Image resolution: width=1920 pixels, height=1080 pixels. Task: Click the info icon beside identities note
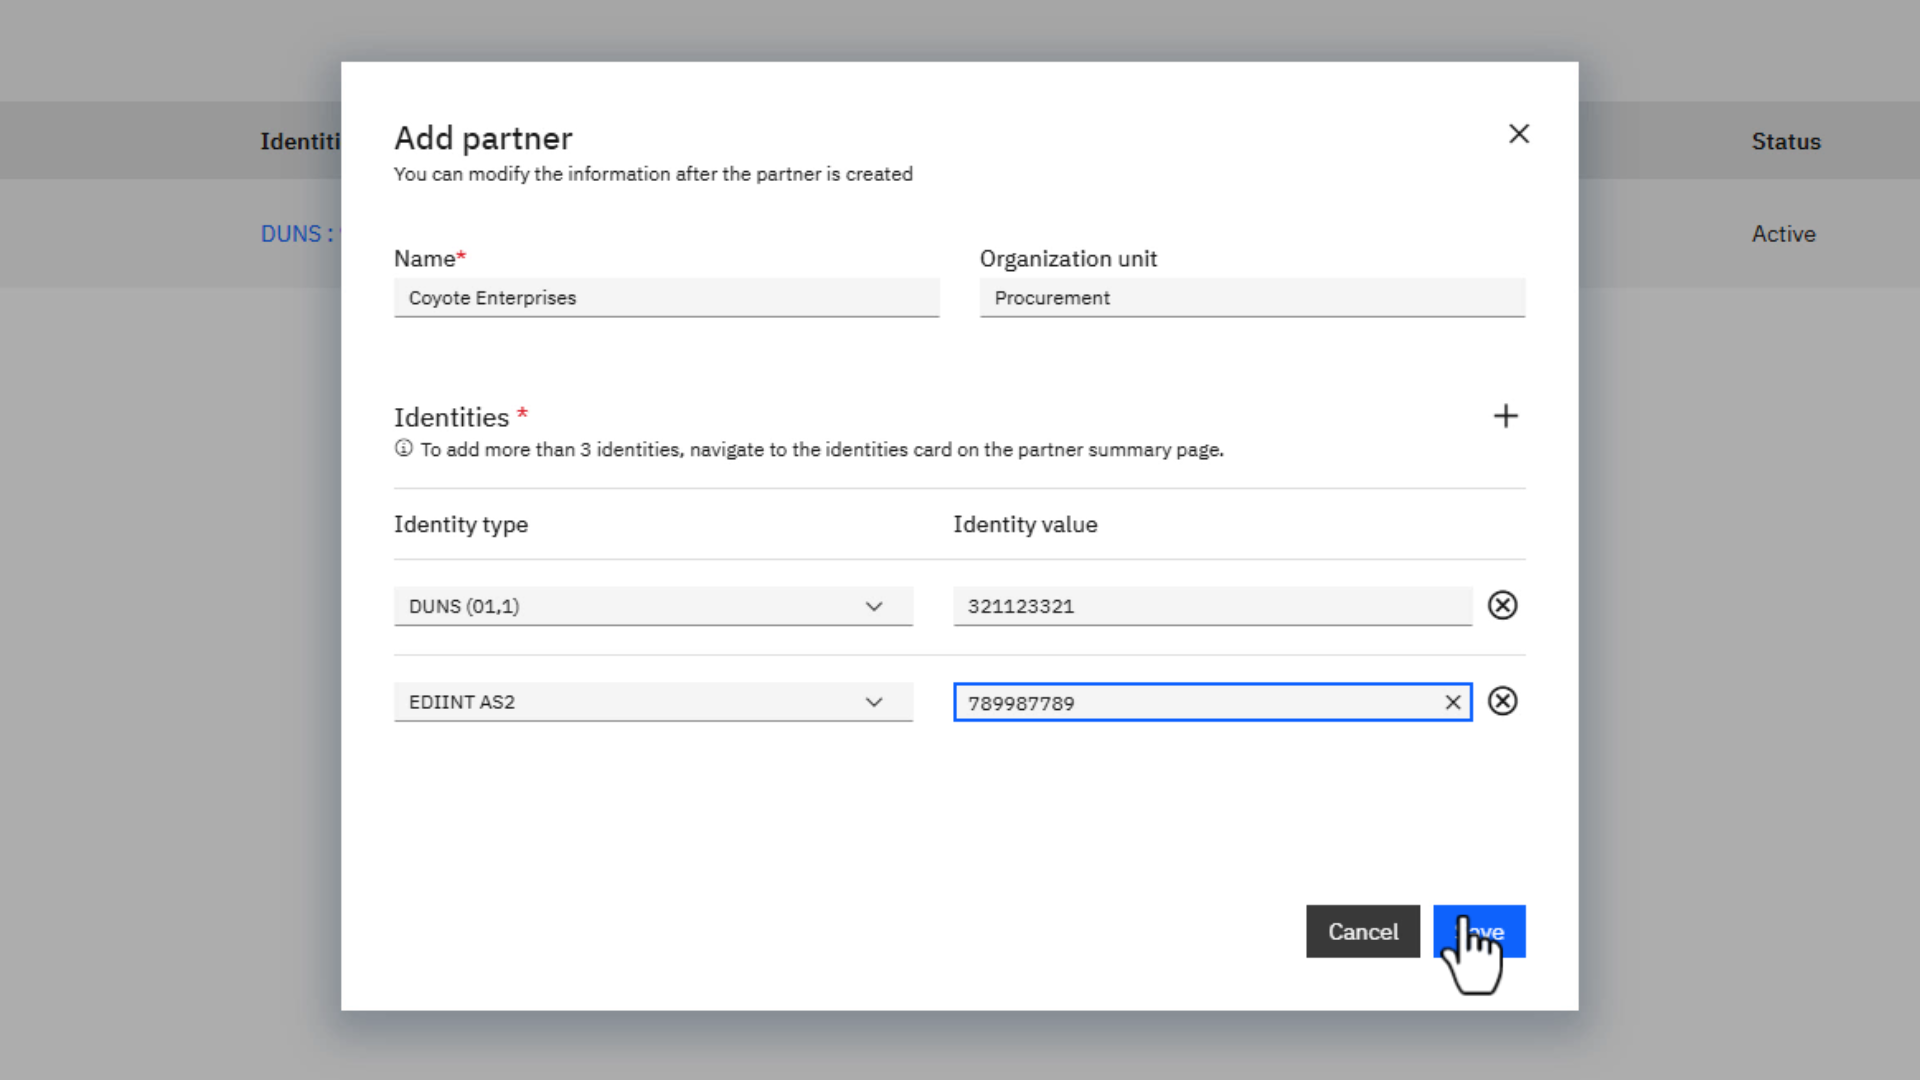[x=403, y=448]
